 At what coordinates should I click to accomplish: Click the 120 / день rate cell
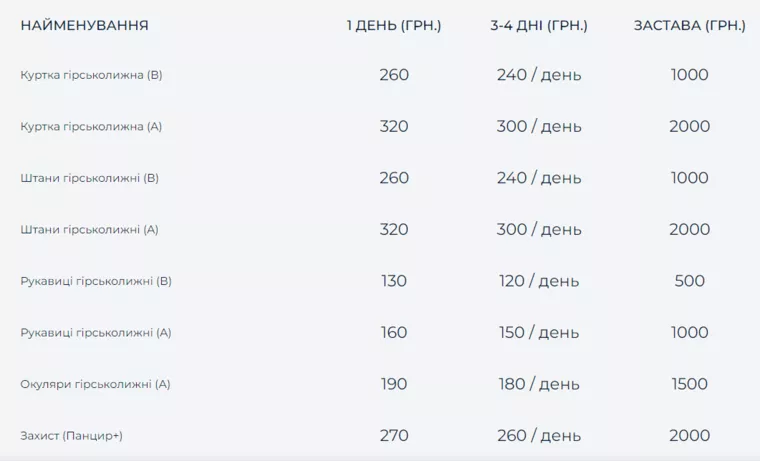pyautogui.click(x=539, y=281)
